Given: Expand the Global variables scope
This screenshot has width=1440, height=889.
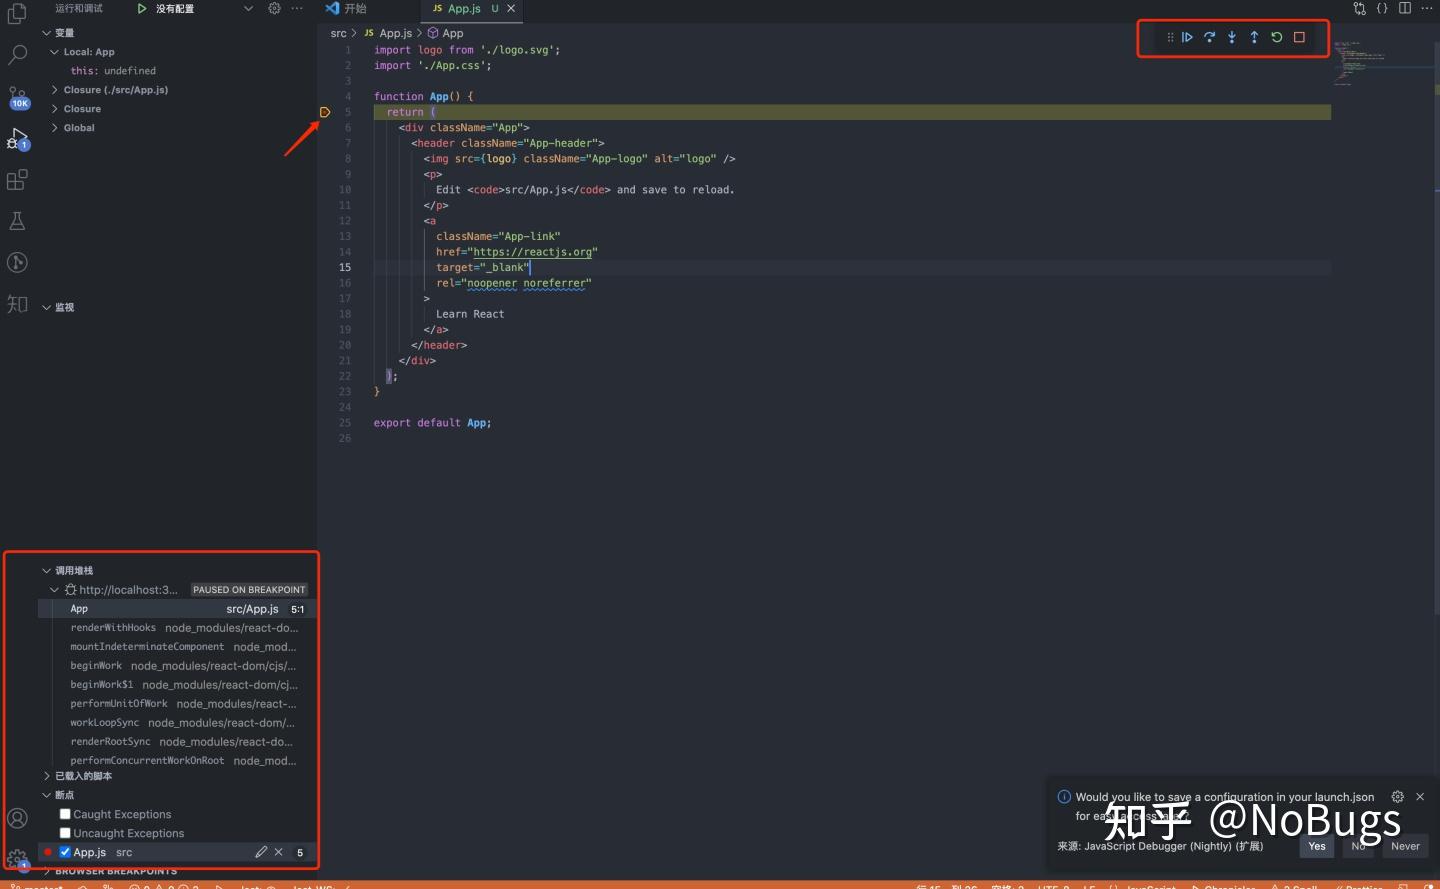Looking at the screenshot, I should pyautogui.click(x=57, y=127).
